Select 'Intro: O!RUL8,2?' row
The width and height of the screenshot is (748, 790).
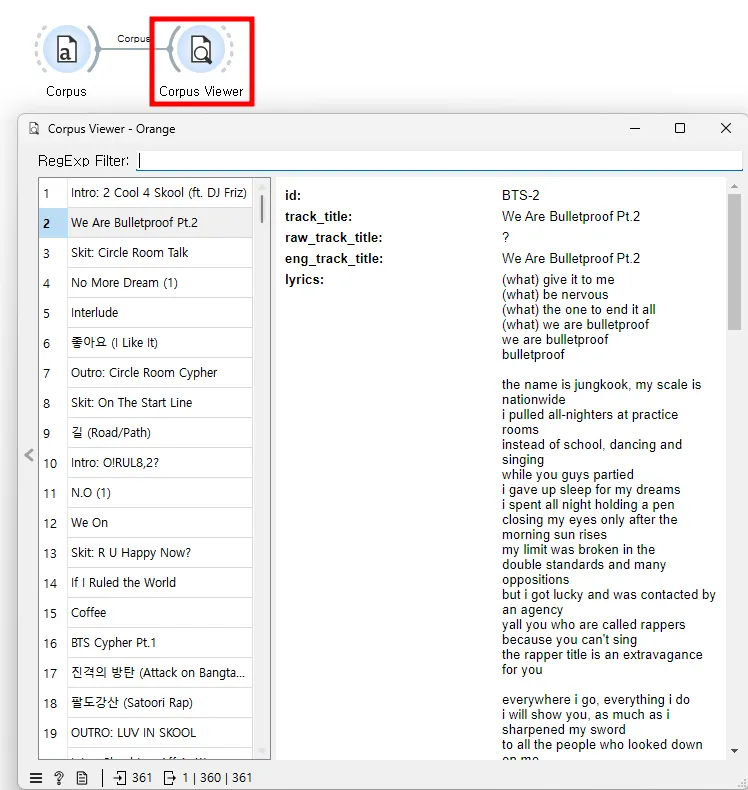tap(159, 463)
